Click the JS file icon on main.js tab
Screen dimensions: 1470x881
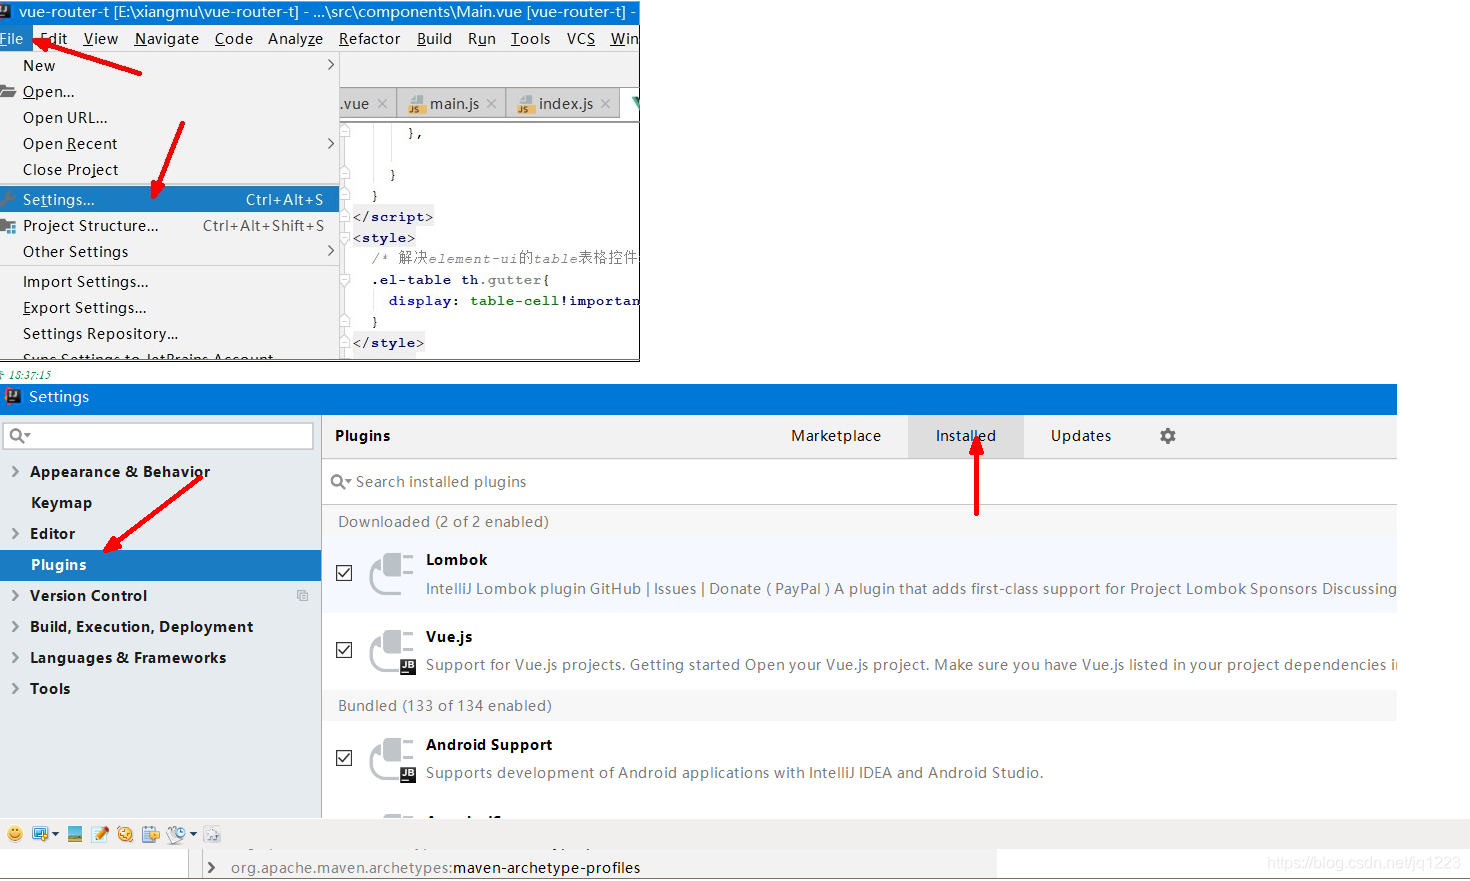coord(416,105)
